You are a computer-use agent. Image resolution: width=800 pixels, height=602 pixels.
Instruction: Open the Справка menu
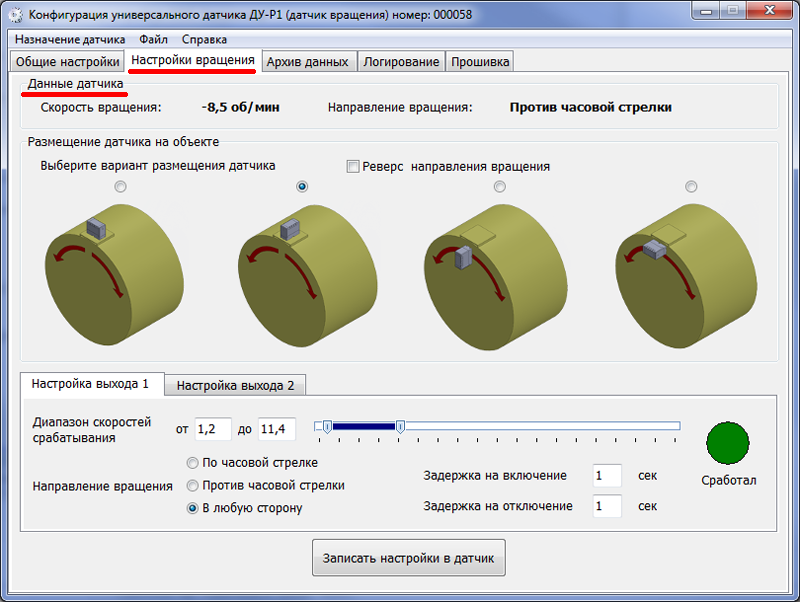click(x=204, y=39)
